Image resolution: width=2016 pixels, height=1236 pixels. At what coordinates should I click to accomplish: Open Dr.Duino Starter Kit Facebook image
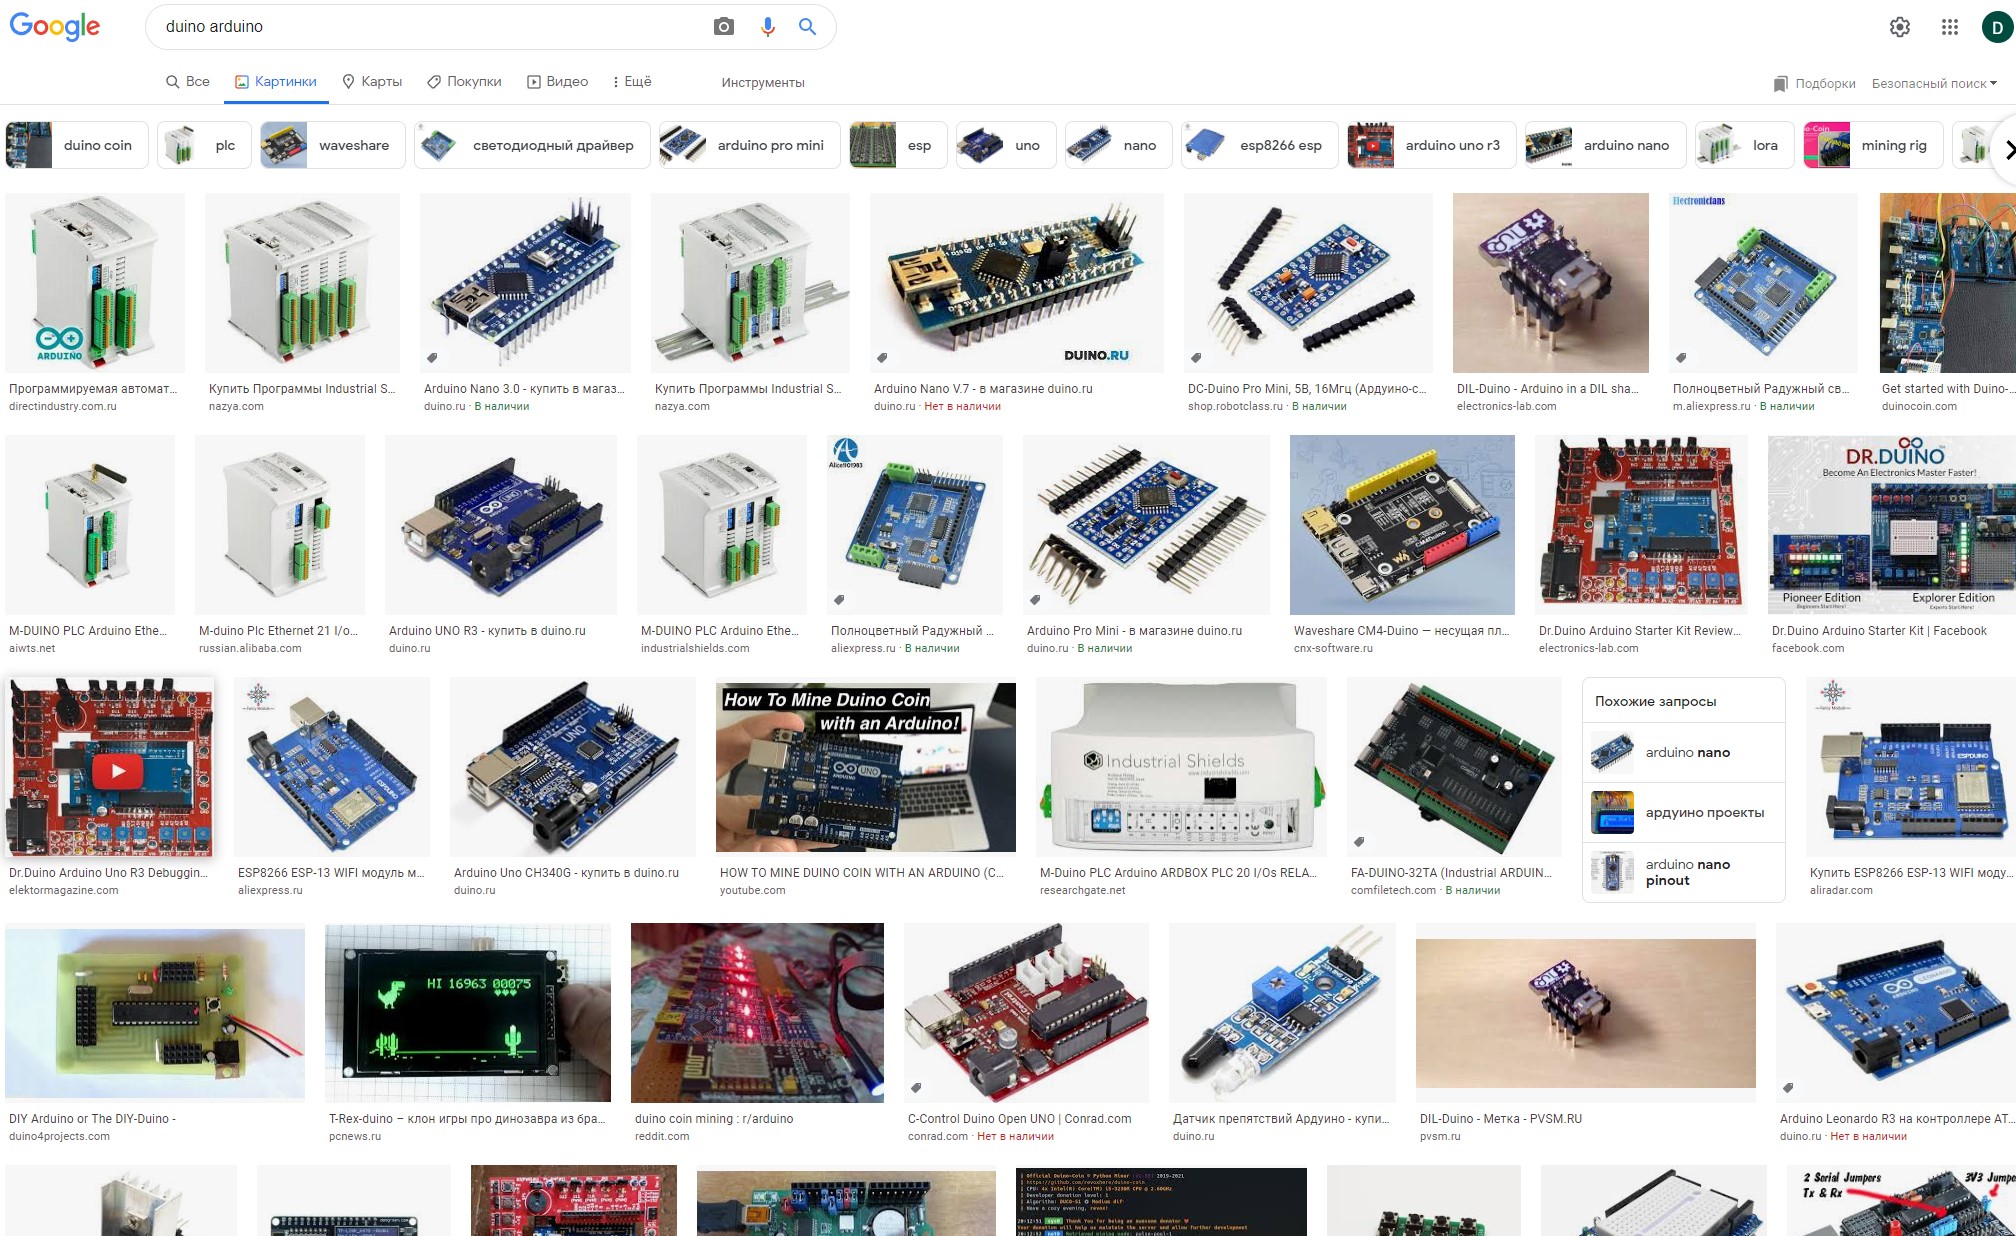pos(1892,525)
